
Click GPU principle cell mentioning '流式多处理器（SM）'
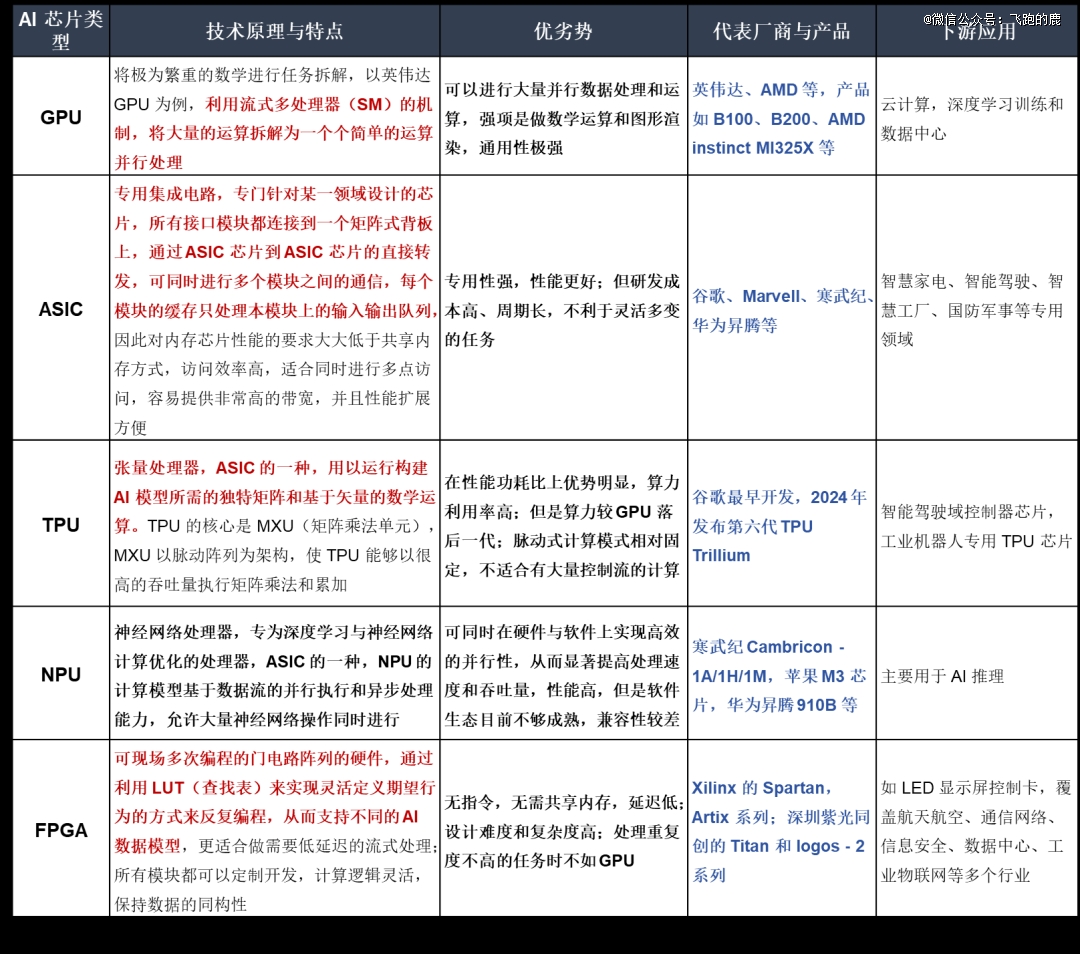(274, 116)
